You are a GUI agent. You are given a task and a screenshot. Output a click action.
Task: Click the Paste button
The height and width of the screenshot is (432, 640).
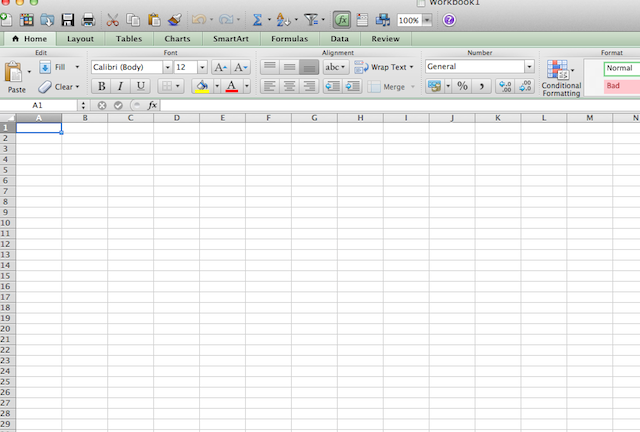coord(16,78)
